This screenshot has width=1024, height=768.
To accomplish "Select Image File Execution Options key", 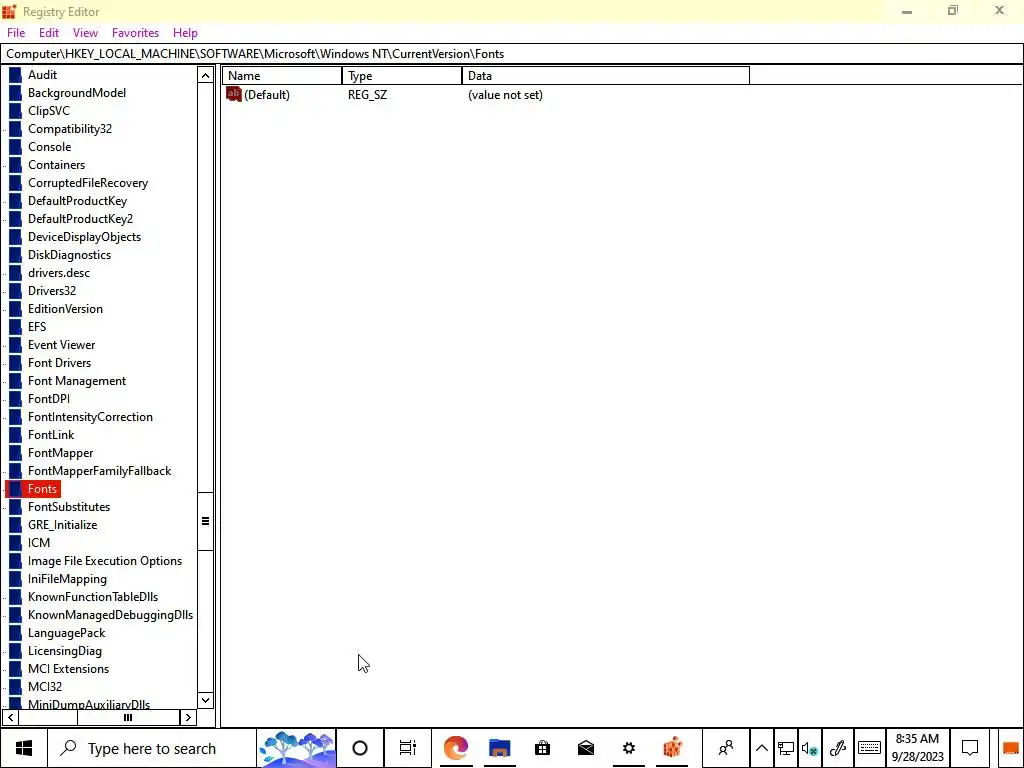I will [x=104, y=560].
